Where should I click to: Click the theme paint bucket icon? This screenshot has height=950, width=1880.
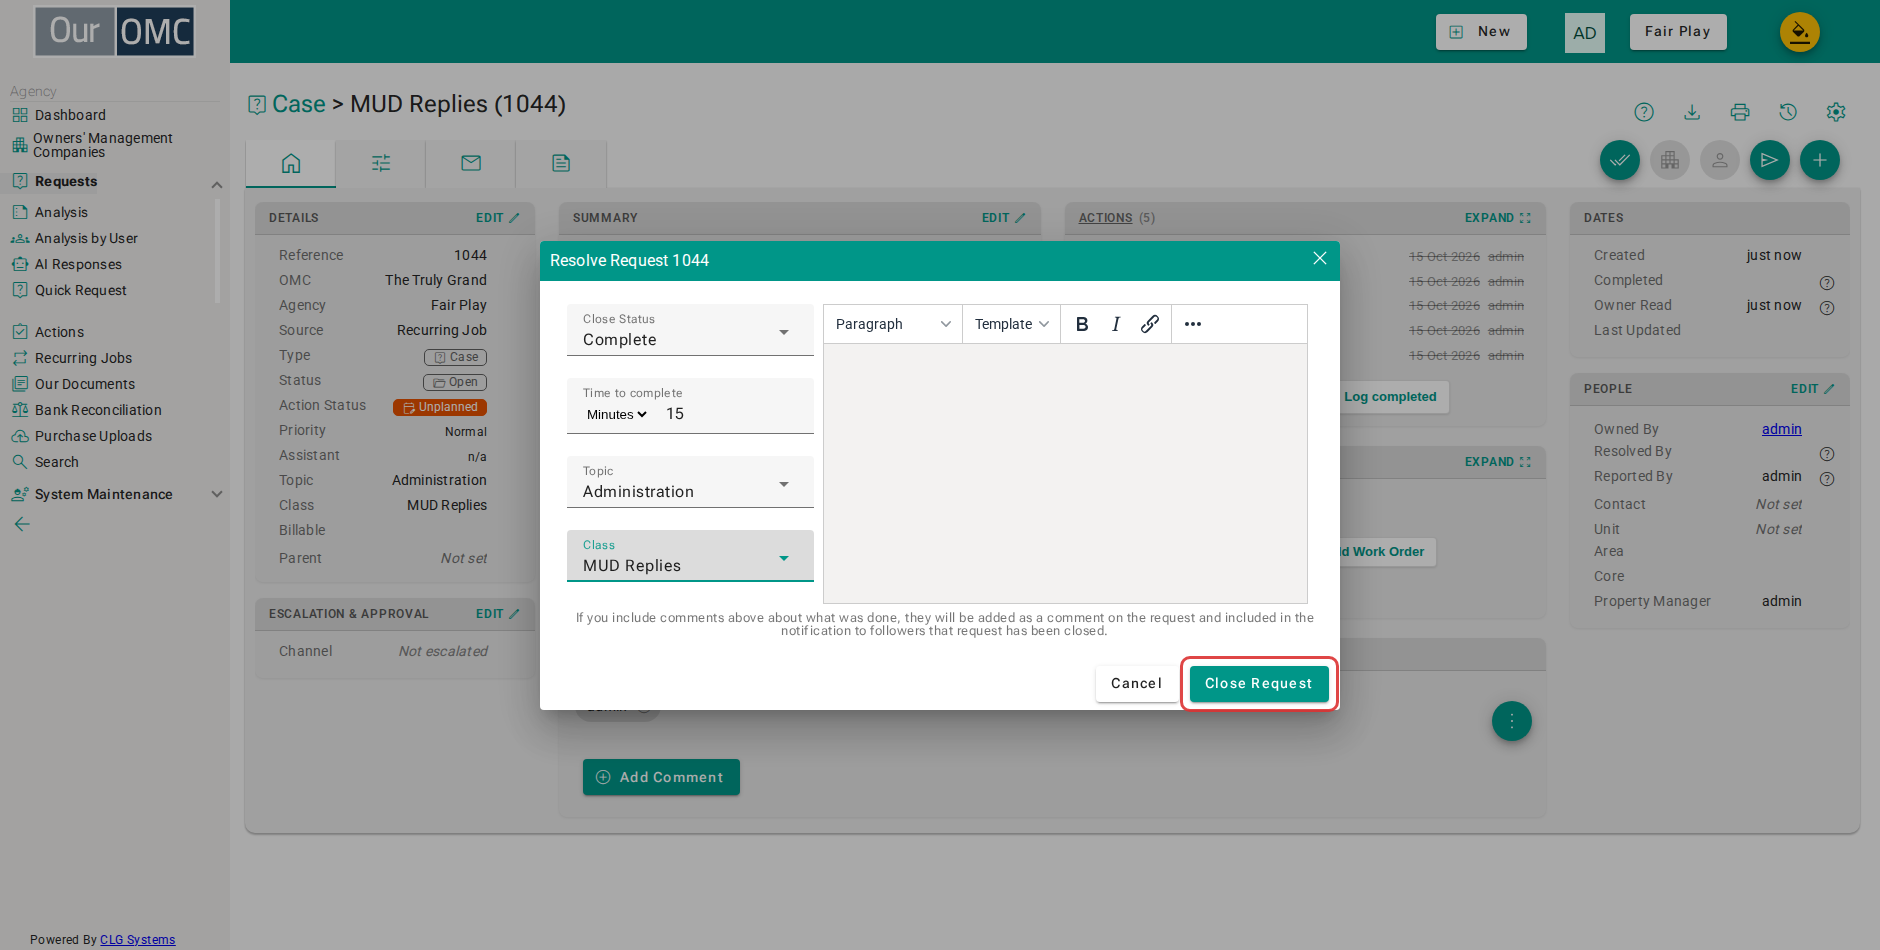coord(1800,32)
